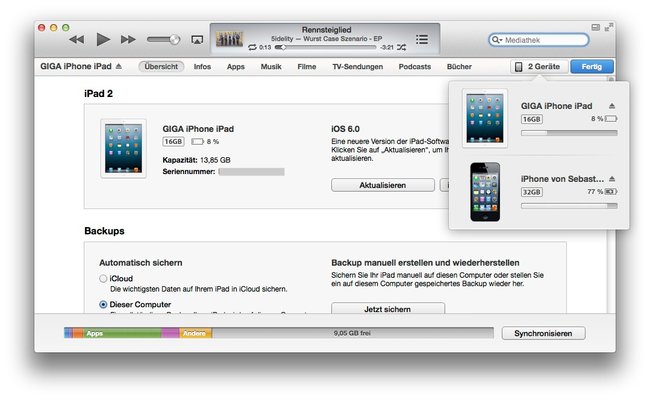The height and width of the screenshot is (400, 650).
Task: Select the iCloud backup option
Action: [103, 279]
